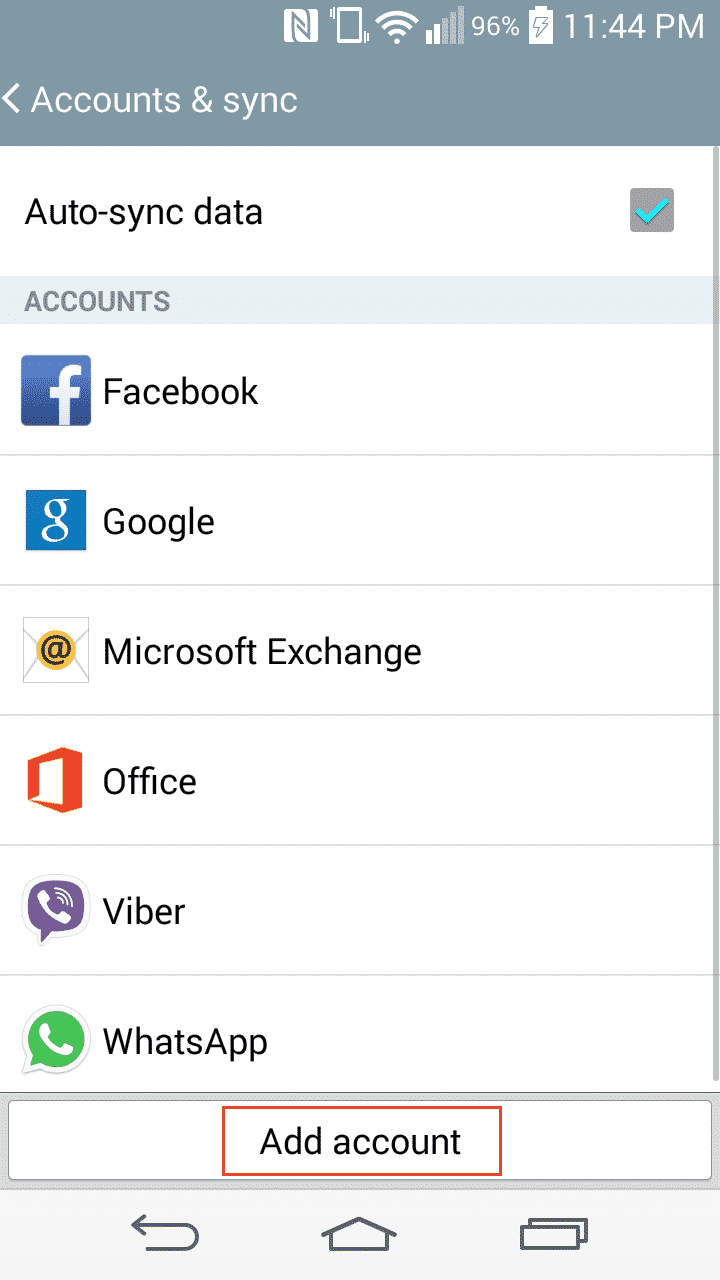The width and height of the screenshot is (720, 1280).
Task: Tap the Facebook app icon
Action: tap(56, 391)
